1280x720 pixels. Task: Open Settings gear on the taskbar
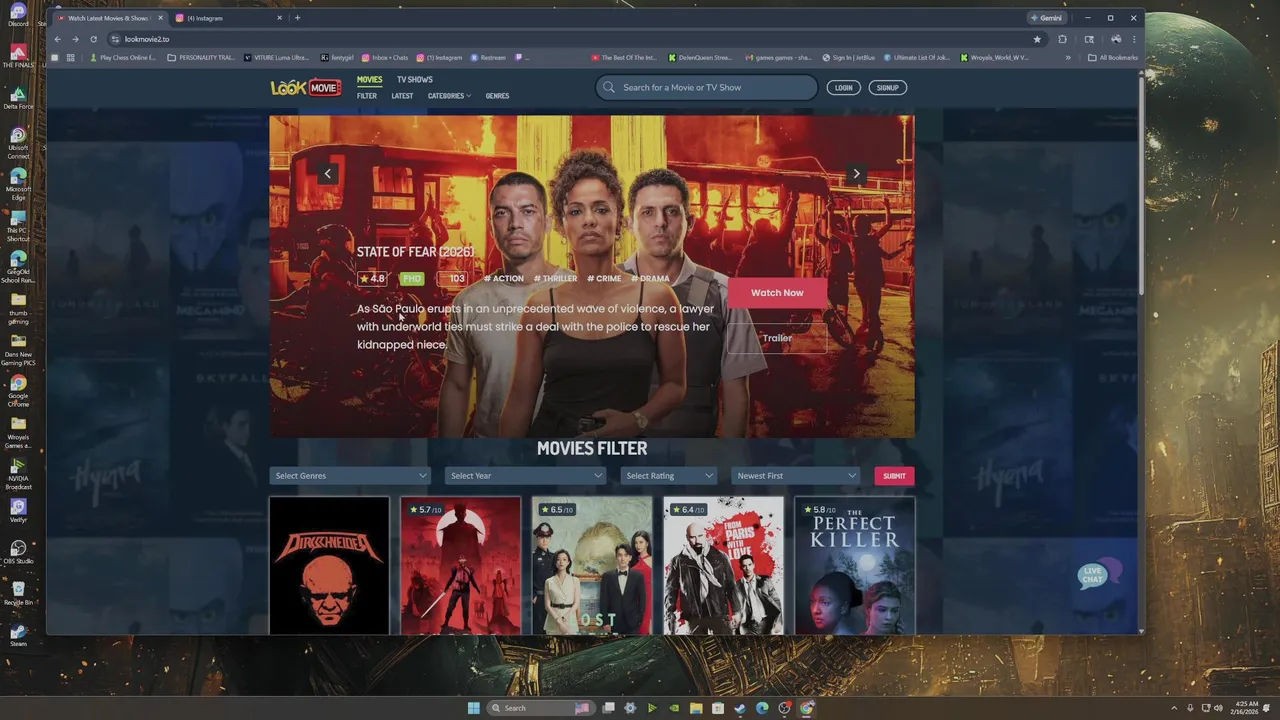pos(630,708)
